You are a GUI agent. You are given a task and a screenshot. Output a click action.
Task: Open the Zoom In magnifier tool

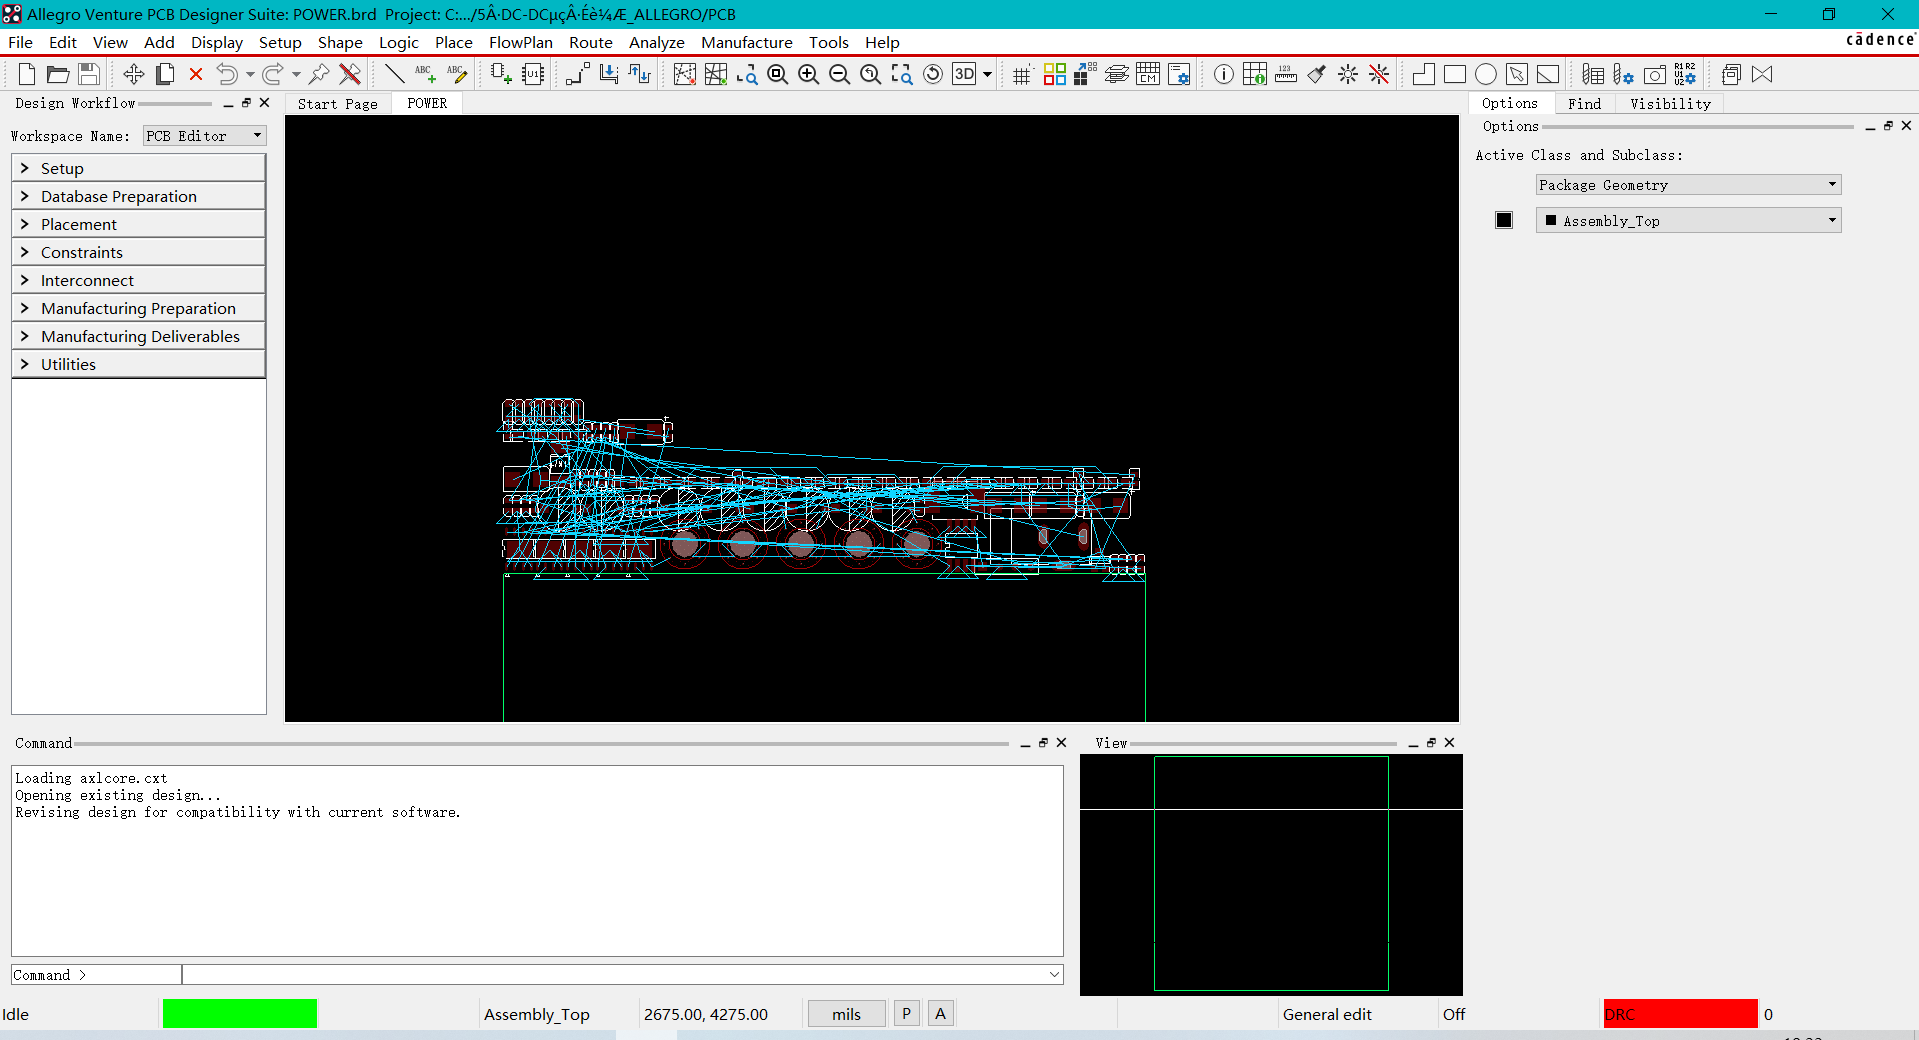[808, 74]
